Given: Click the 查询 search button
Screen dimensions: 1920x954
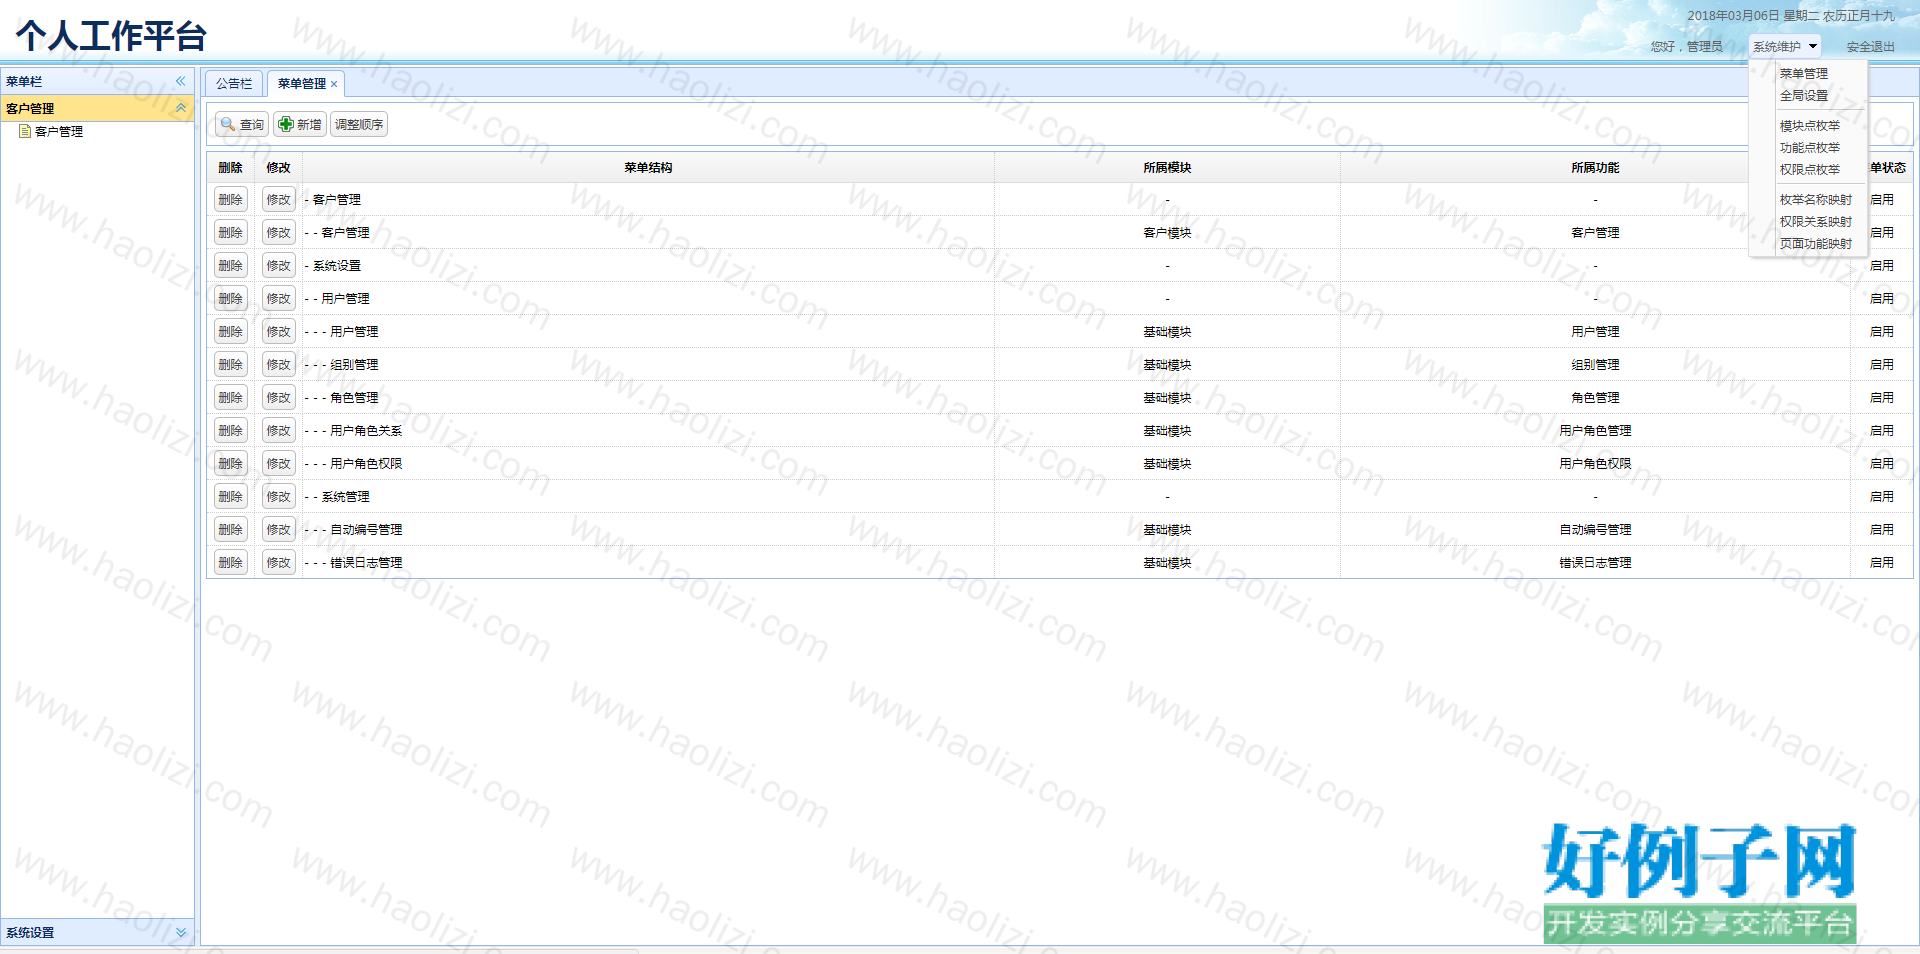Looking at the screenshot, I should pyautogui.click(x=242, y=124).
